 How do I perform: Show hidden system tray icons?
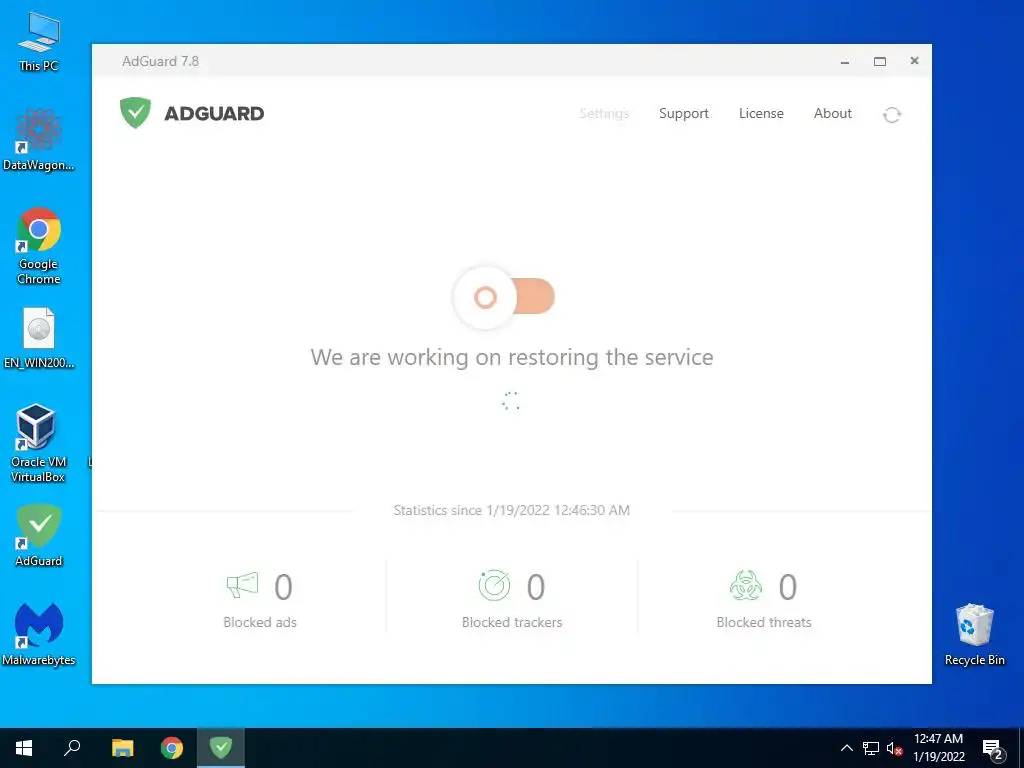846,748
